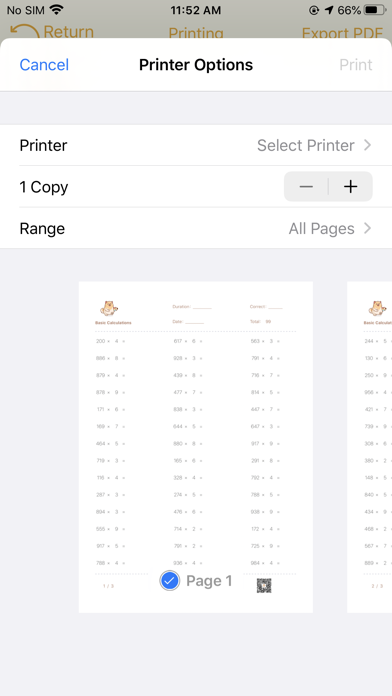Uncheck the Page 1 blue checkmark
Image resolution: width=392 pixels, height=696 pixels.
[x=170, y=581]
